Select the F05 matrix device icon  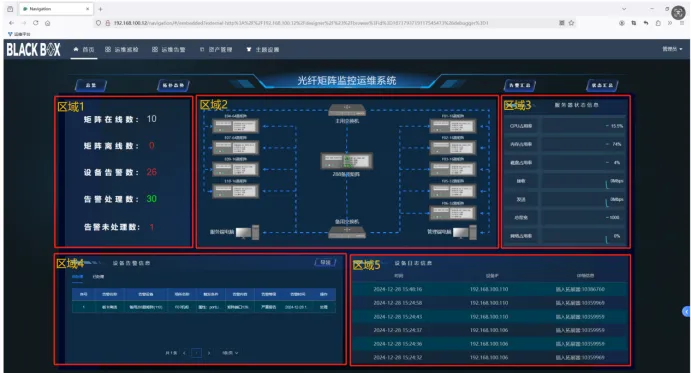pyautogui.click(x=453, y=191)
